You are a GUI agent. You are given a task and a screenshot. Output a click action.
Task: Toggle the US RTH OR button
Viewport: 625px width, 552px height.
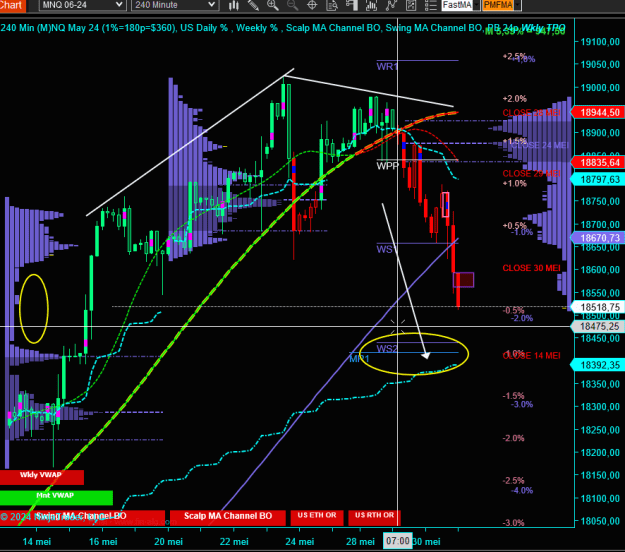[374, 517]
